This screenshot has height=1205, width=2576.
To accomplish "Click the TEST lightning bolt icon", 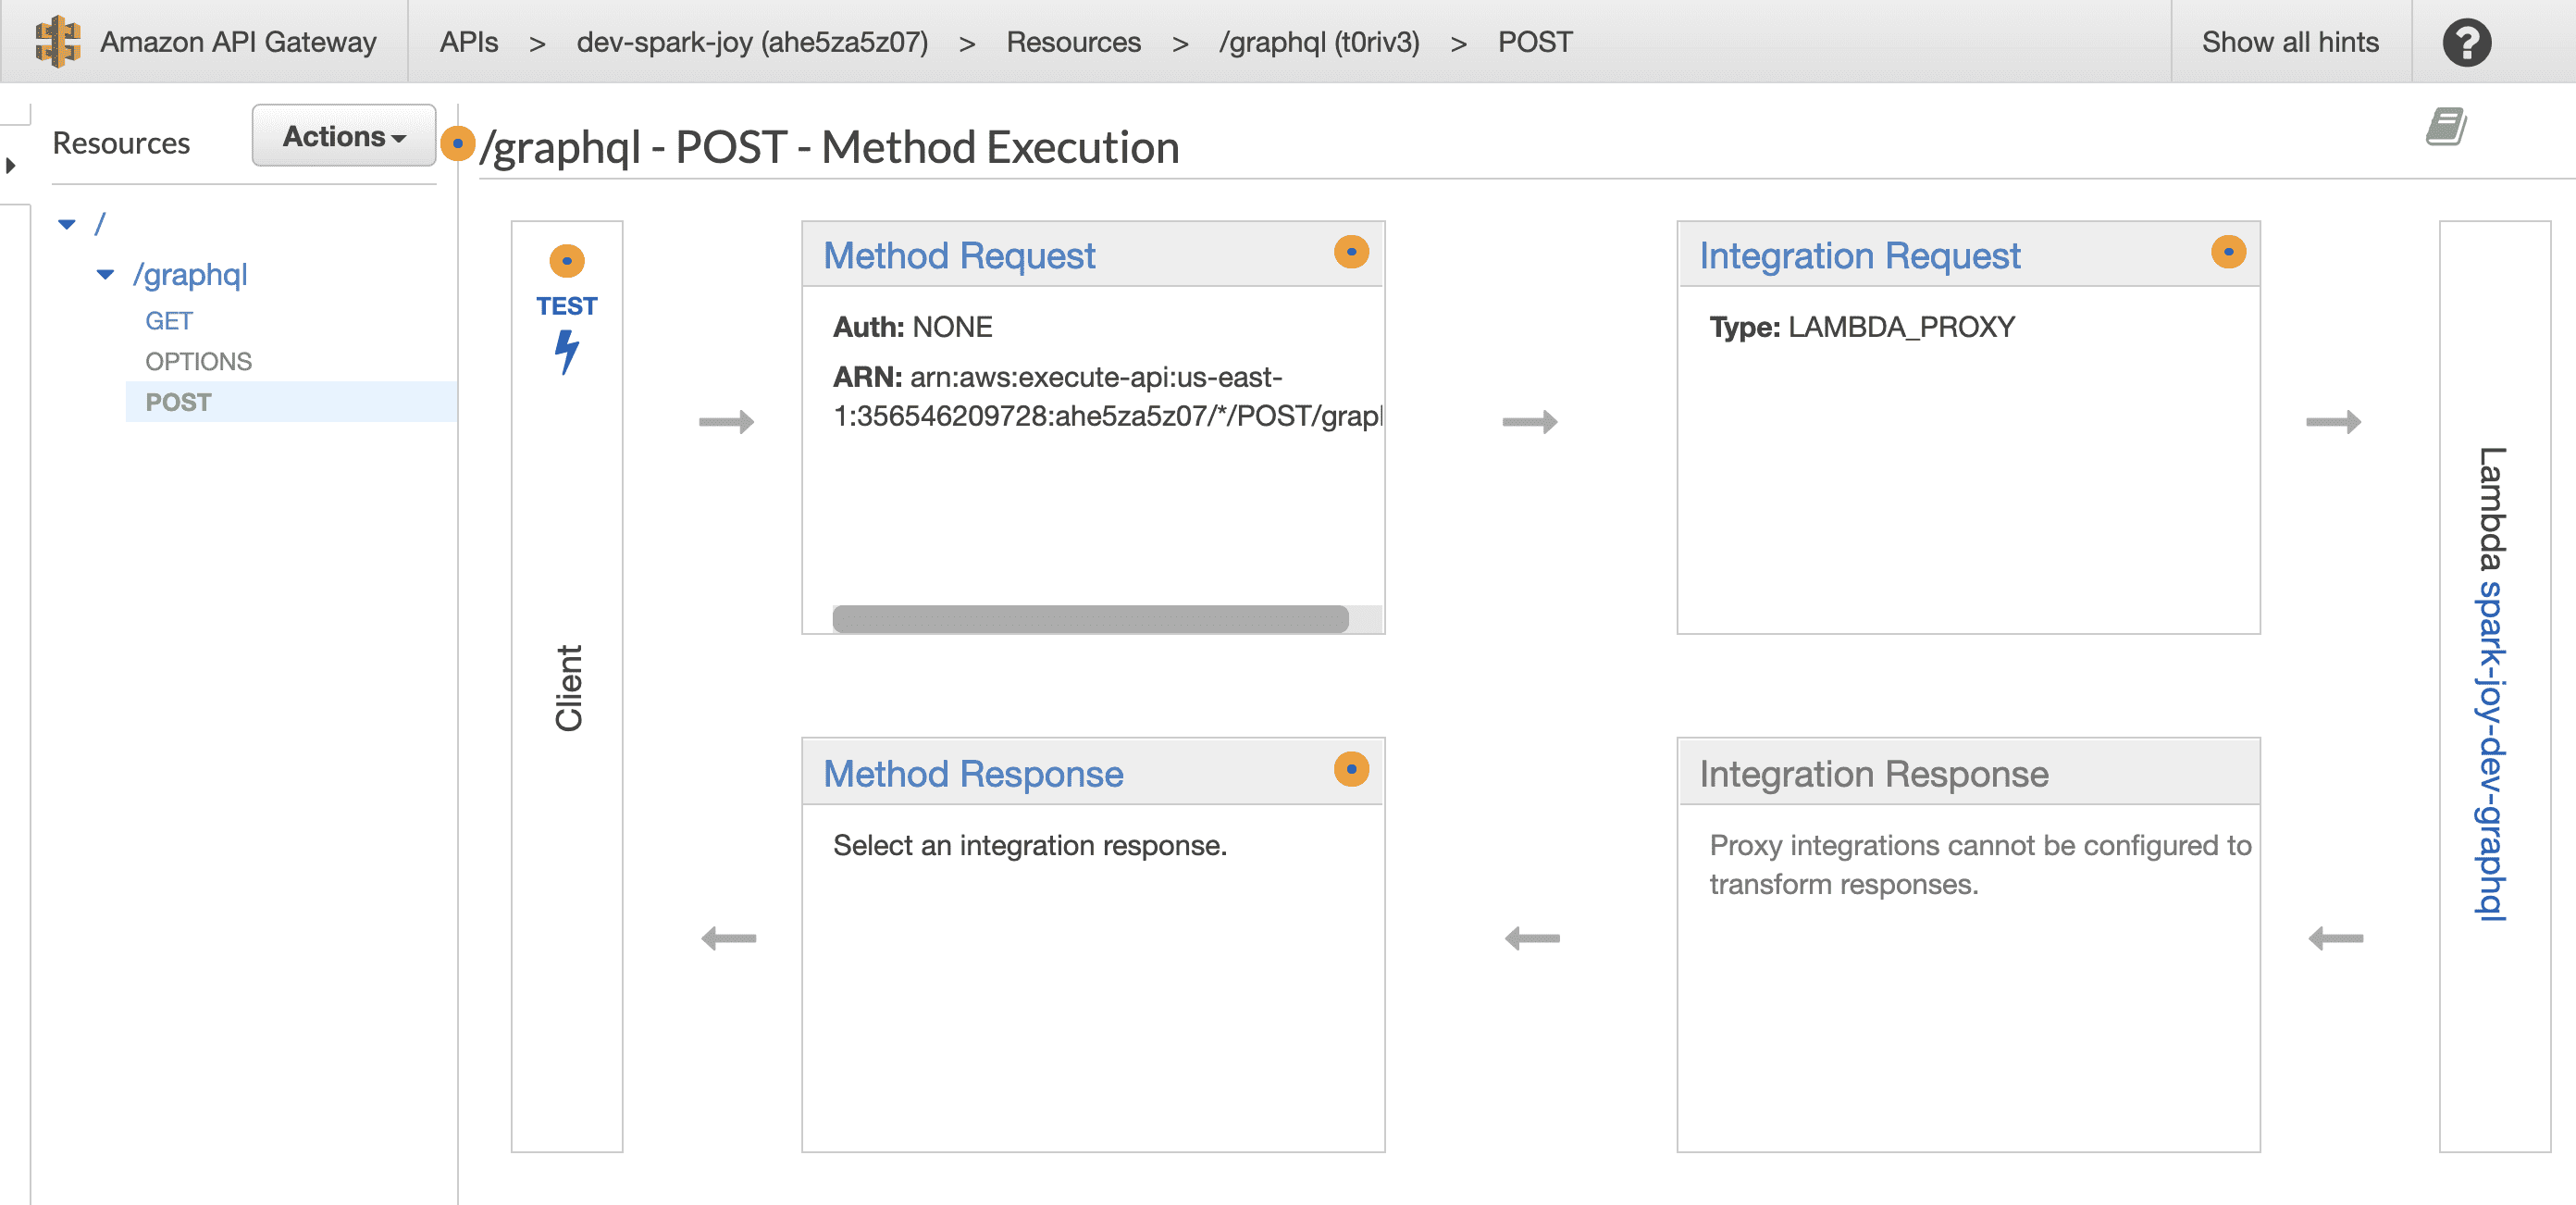I will click(567, 351).
